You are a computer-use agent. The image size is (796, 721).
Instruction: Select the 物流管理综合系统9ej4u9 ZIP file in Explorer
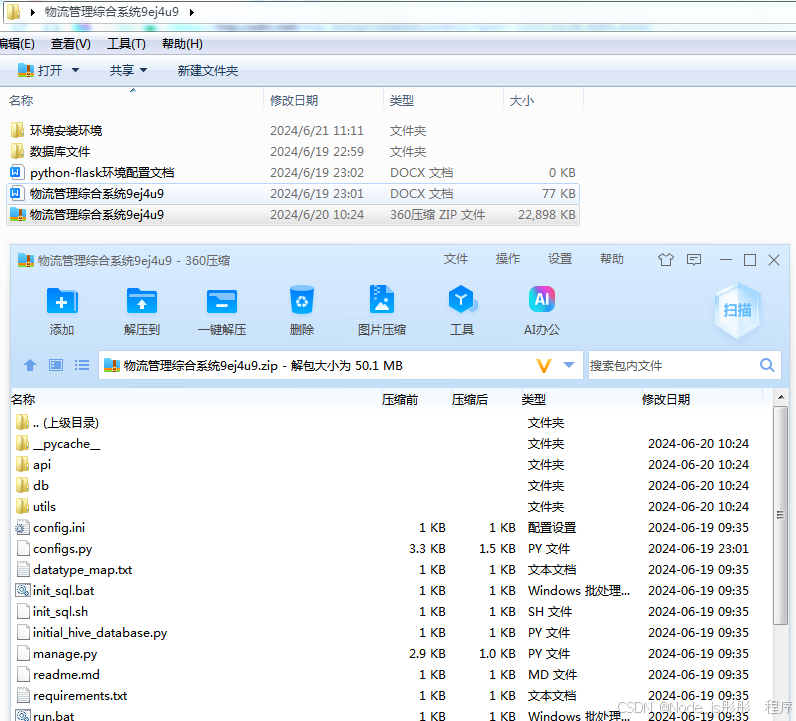(x=292, y=215)
